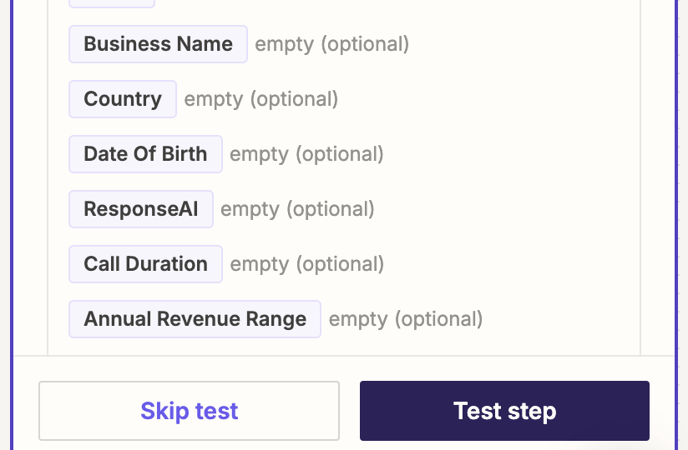The height and width of the screenshot is (450, 688).
Task: Click the Country field label chip
Action: point(123,99)
